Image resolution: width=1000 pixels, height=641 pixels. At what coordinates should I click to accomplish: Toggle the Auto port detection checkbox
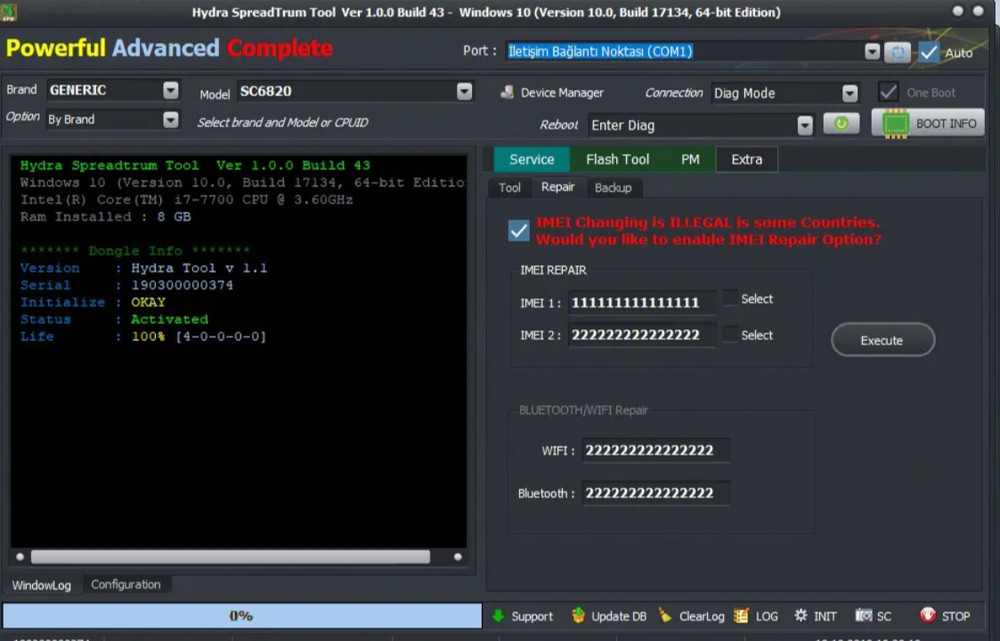point(930,51)
